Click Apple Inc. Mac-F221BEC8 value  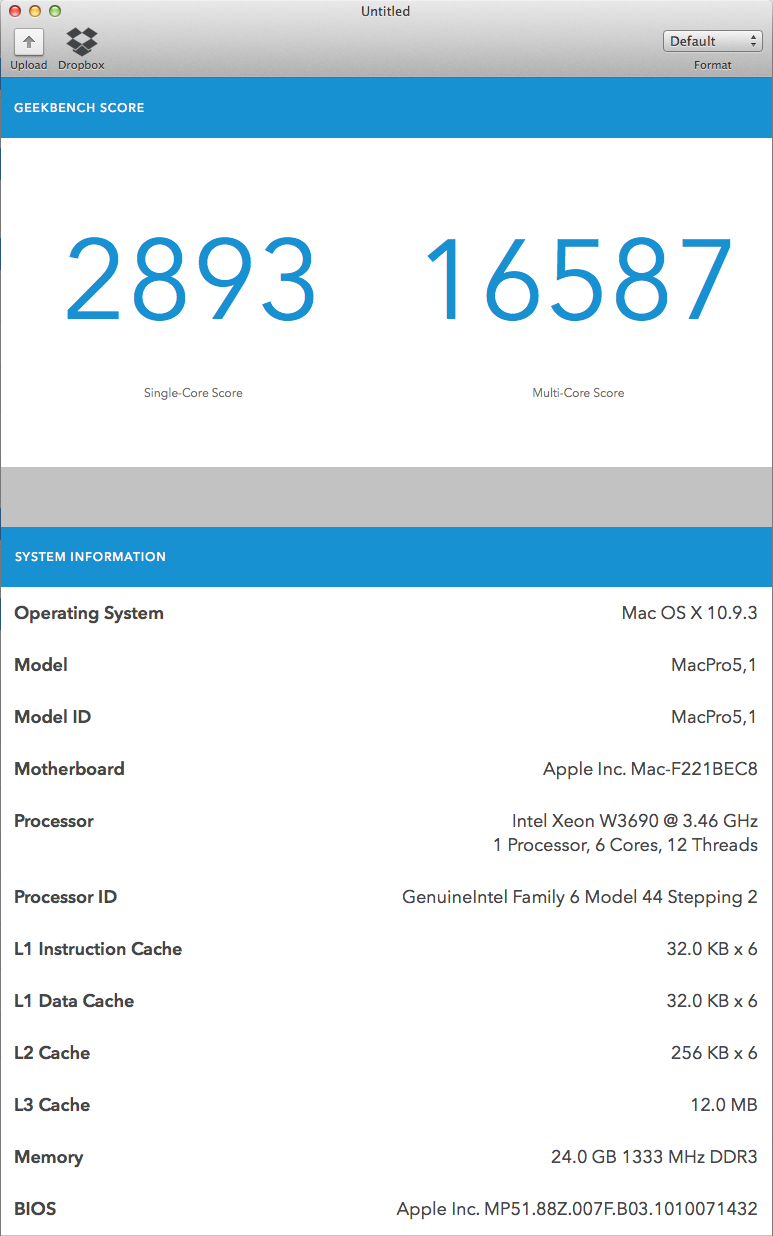[650, 769]
